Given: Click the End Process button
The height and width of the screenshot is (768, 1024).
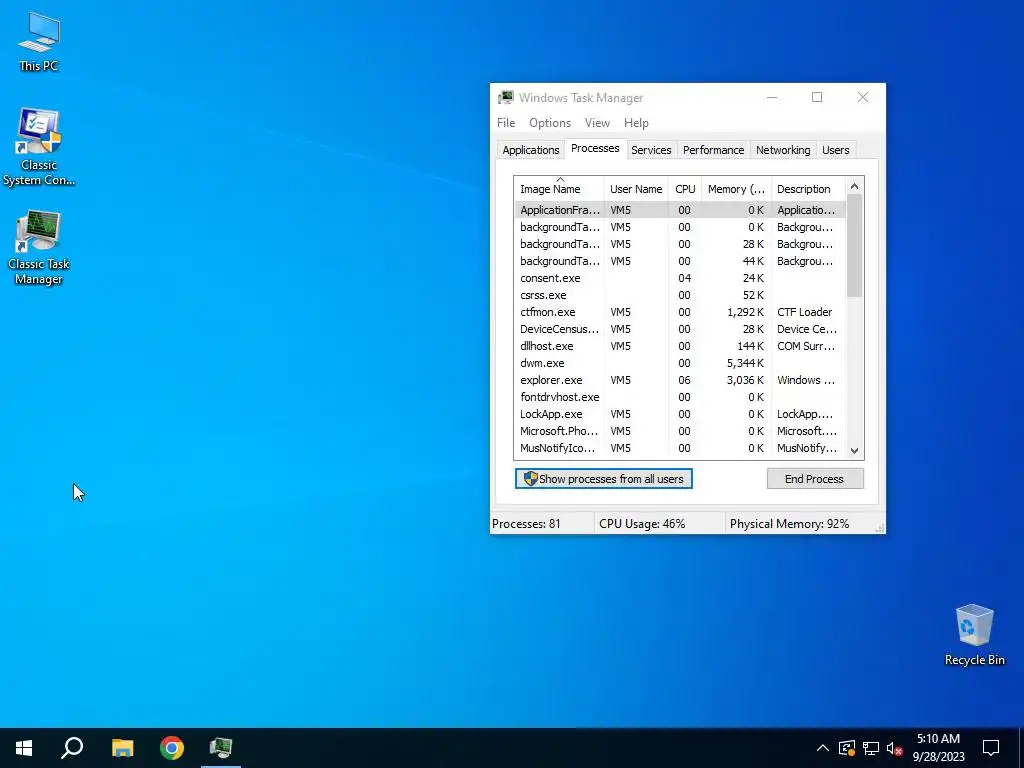Looking at the screenshot, I should click(815, 479).
